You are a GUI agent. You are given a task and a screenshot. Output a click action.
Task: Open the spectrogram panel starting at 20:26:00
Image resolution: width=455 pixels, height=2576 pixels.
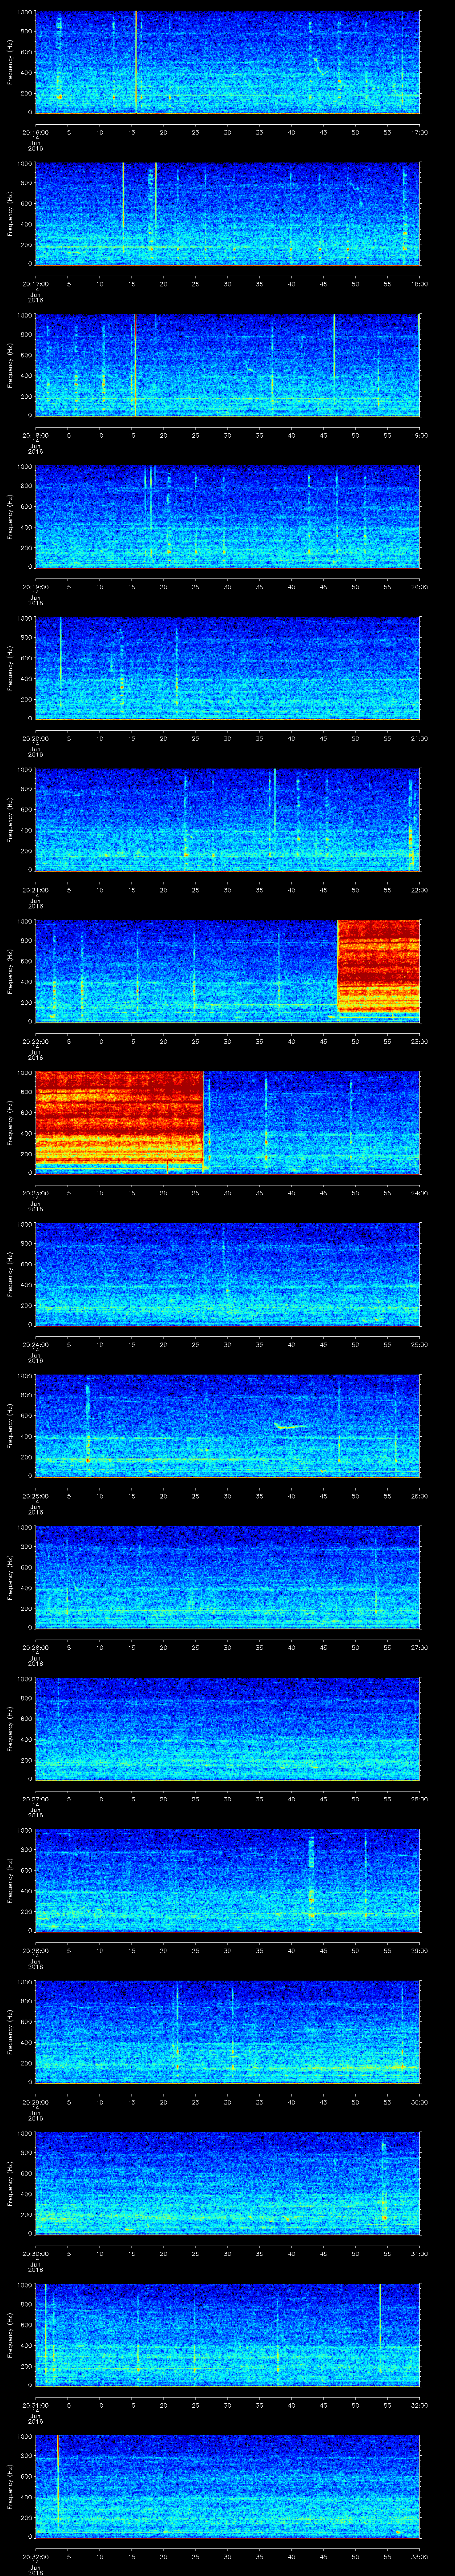click(227, 1577)
